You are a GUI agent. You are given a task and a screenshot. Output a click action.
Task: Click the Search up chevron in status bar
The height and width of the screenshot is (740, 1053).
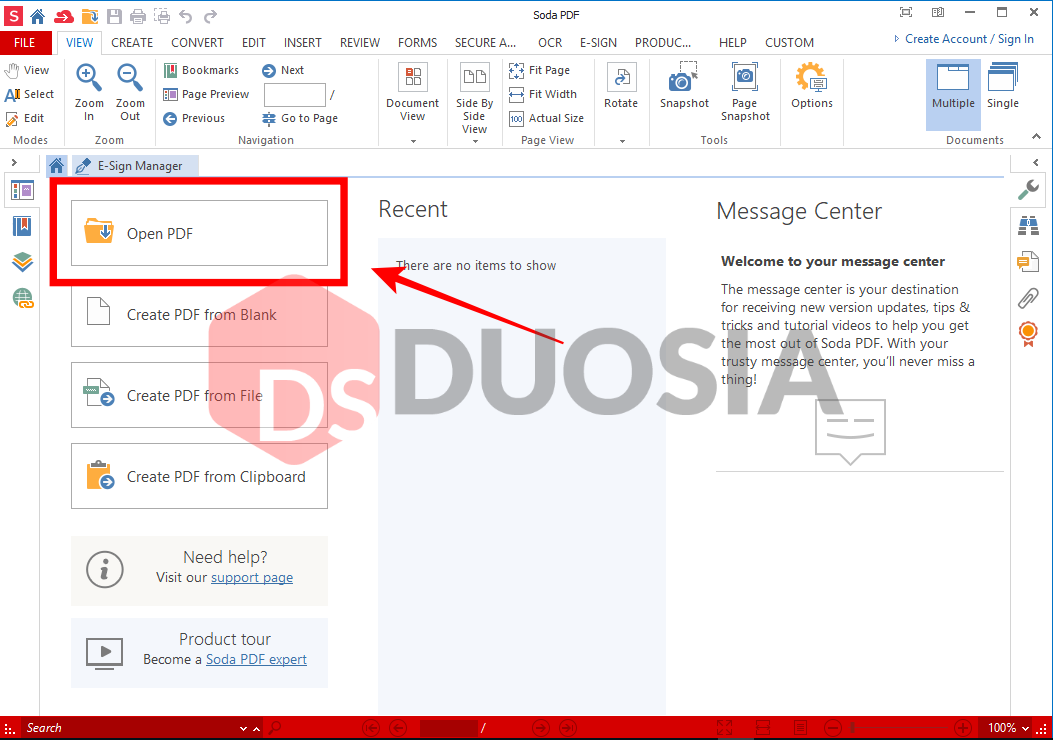pos(256,729)
